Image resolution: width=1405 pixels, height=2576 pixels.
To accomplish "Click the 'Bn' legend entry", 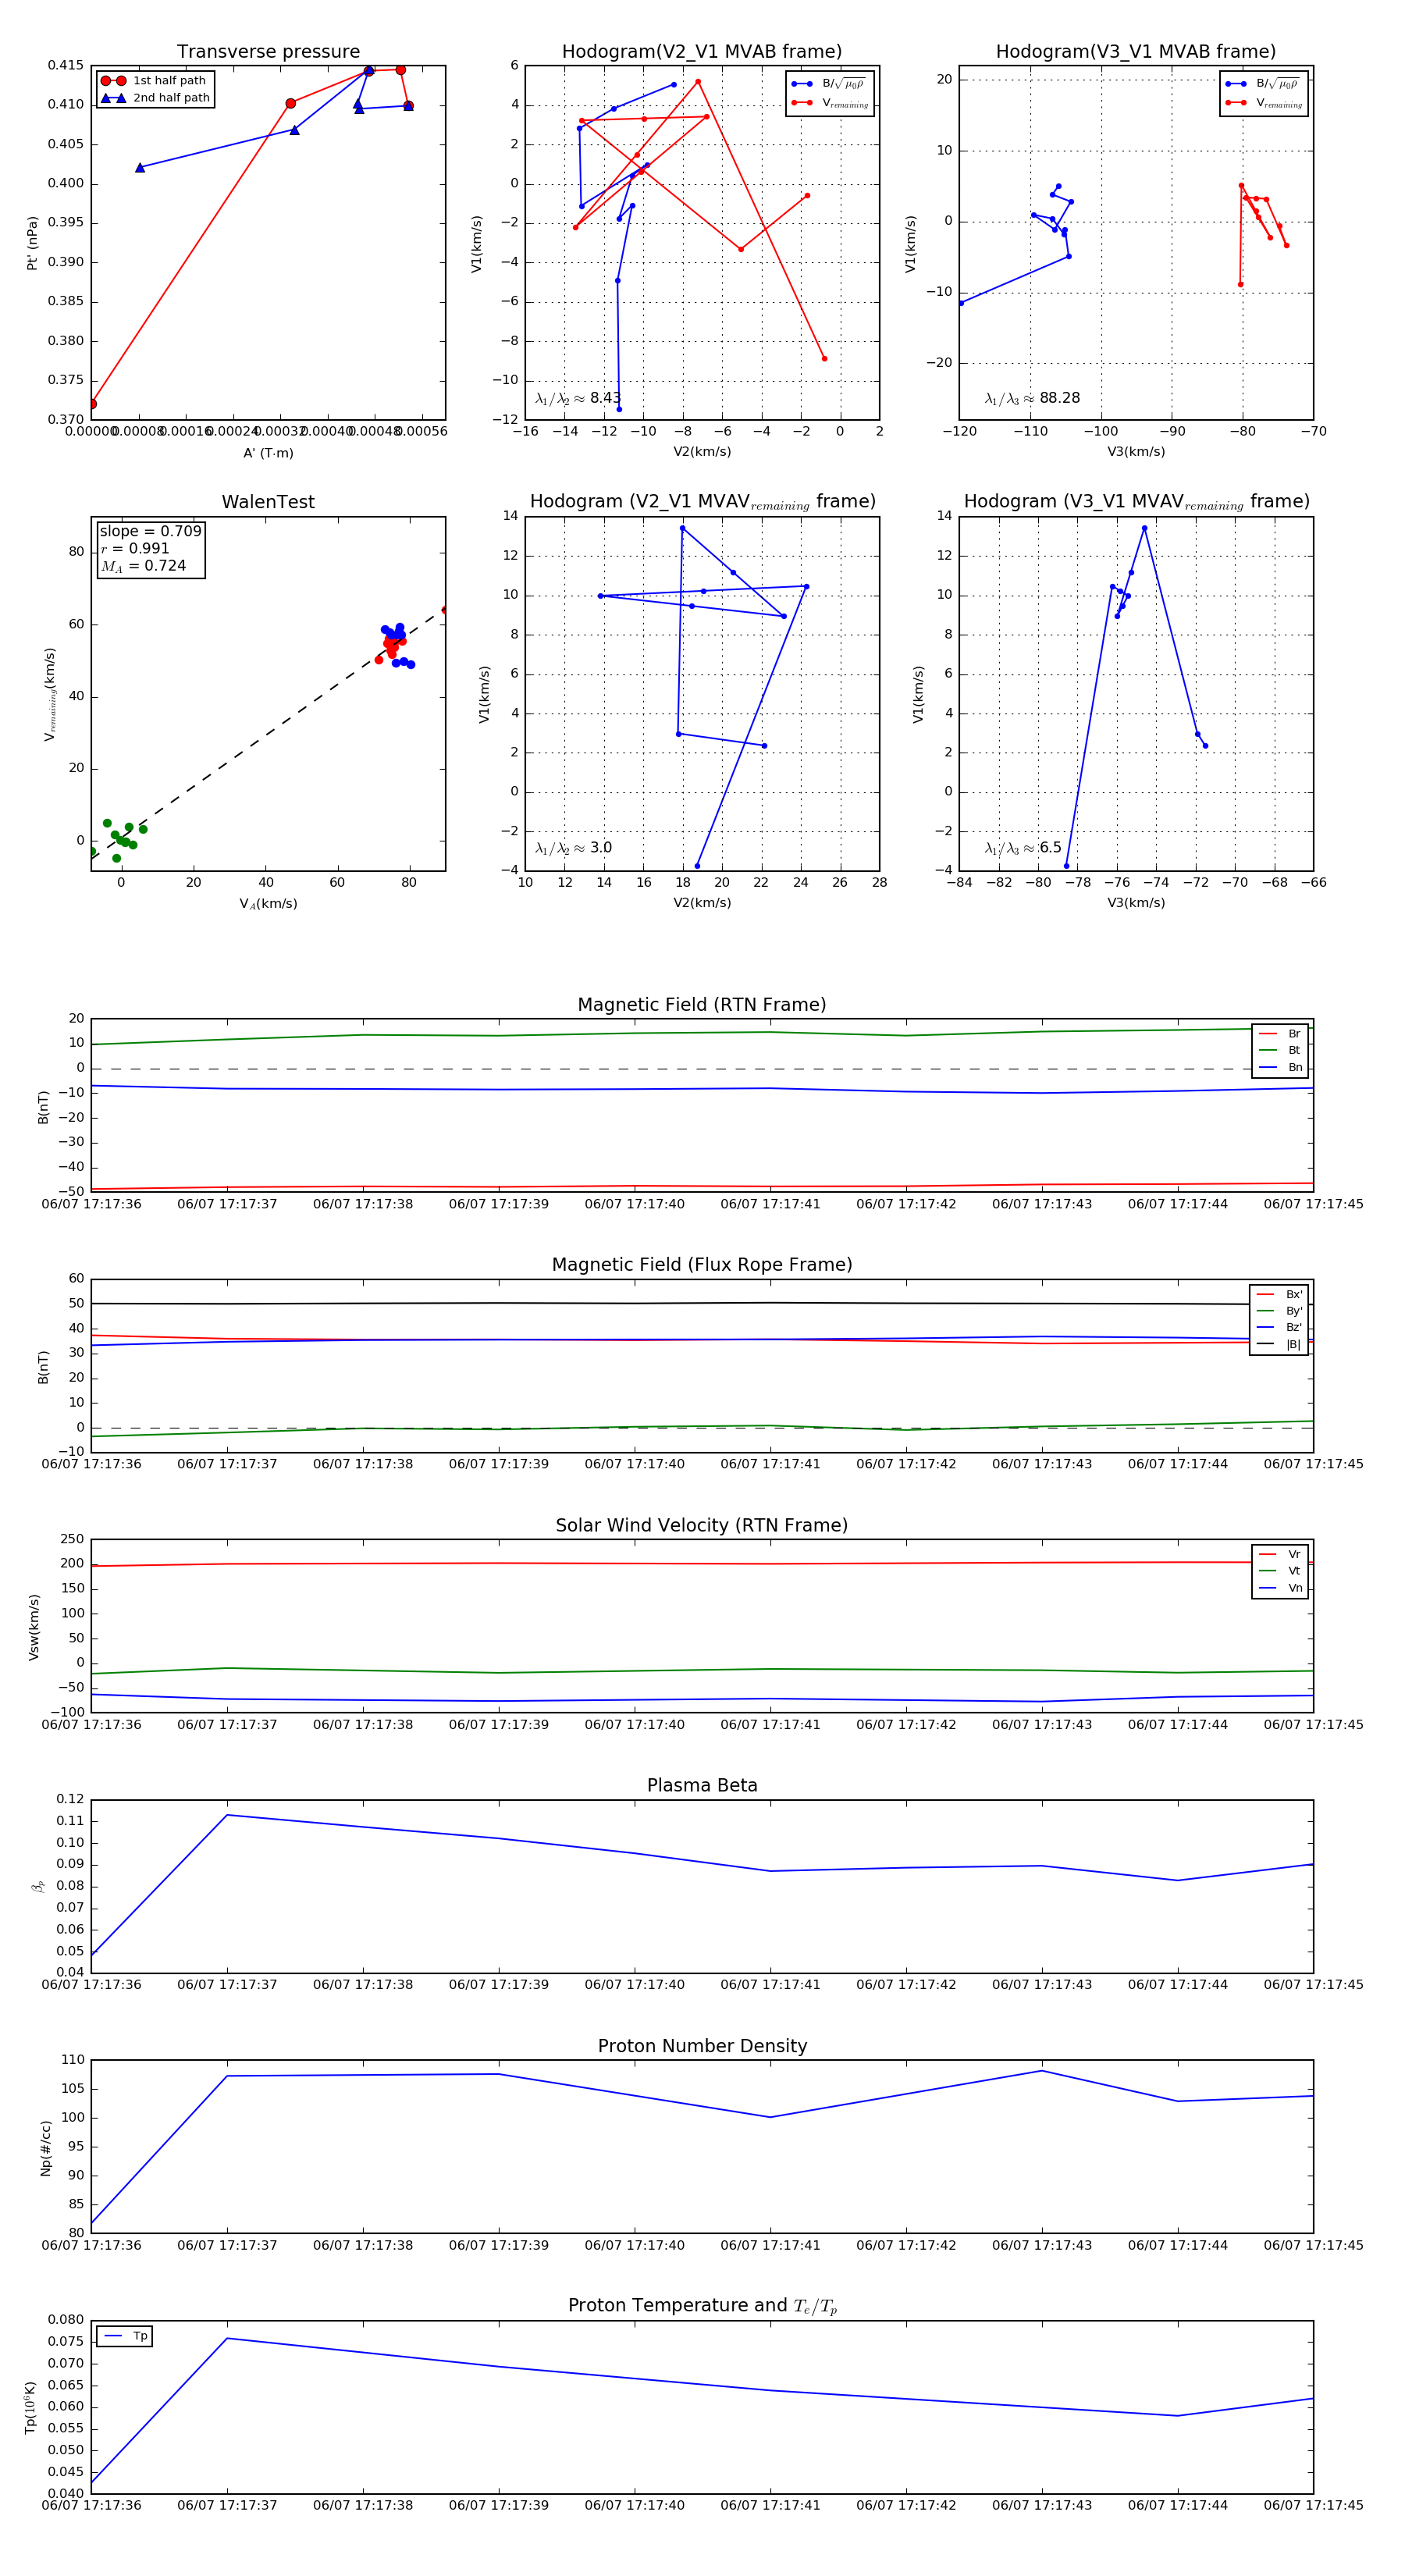I will tap(1281, 1067).
